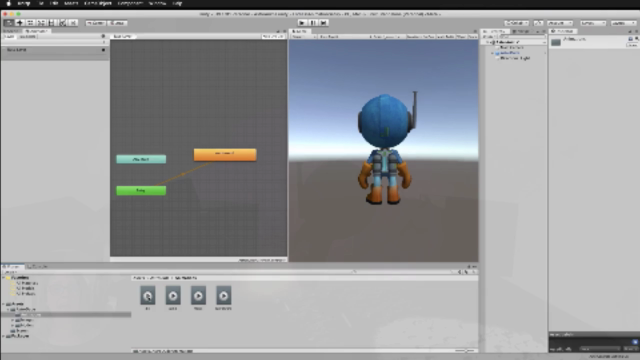Switch to the Console tab
The width and height of the screenshot is (640, 360).
[37, 267]
